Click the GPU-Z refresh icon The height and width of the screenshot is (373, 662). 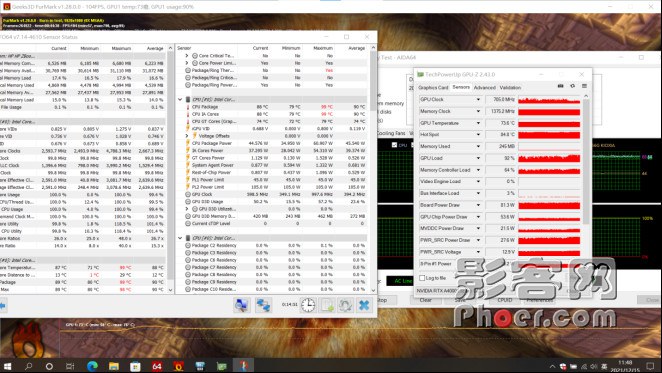572,86
